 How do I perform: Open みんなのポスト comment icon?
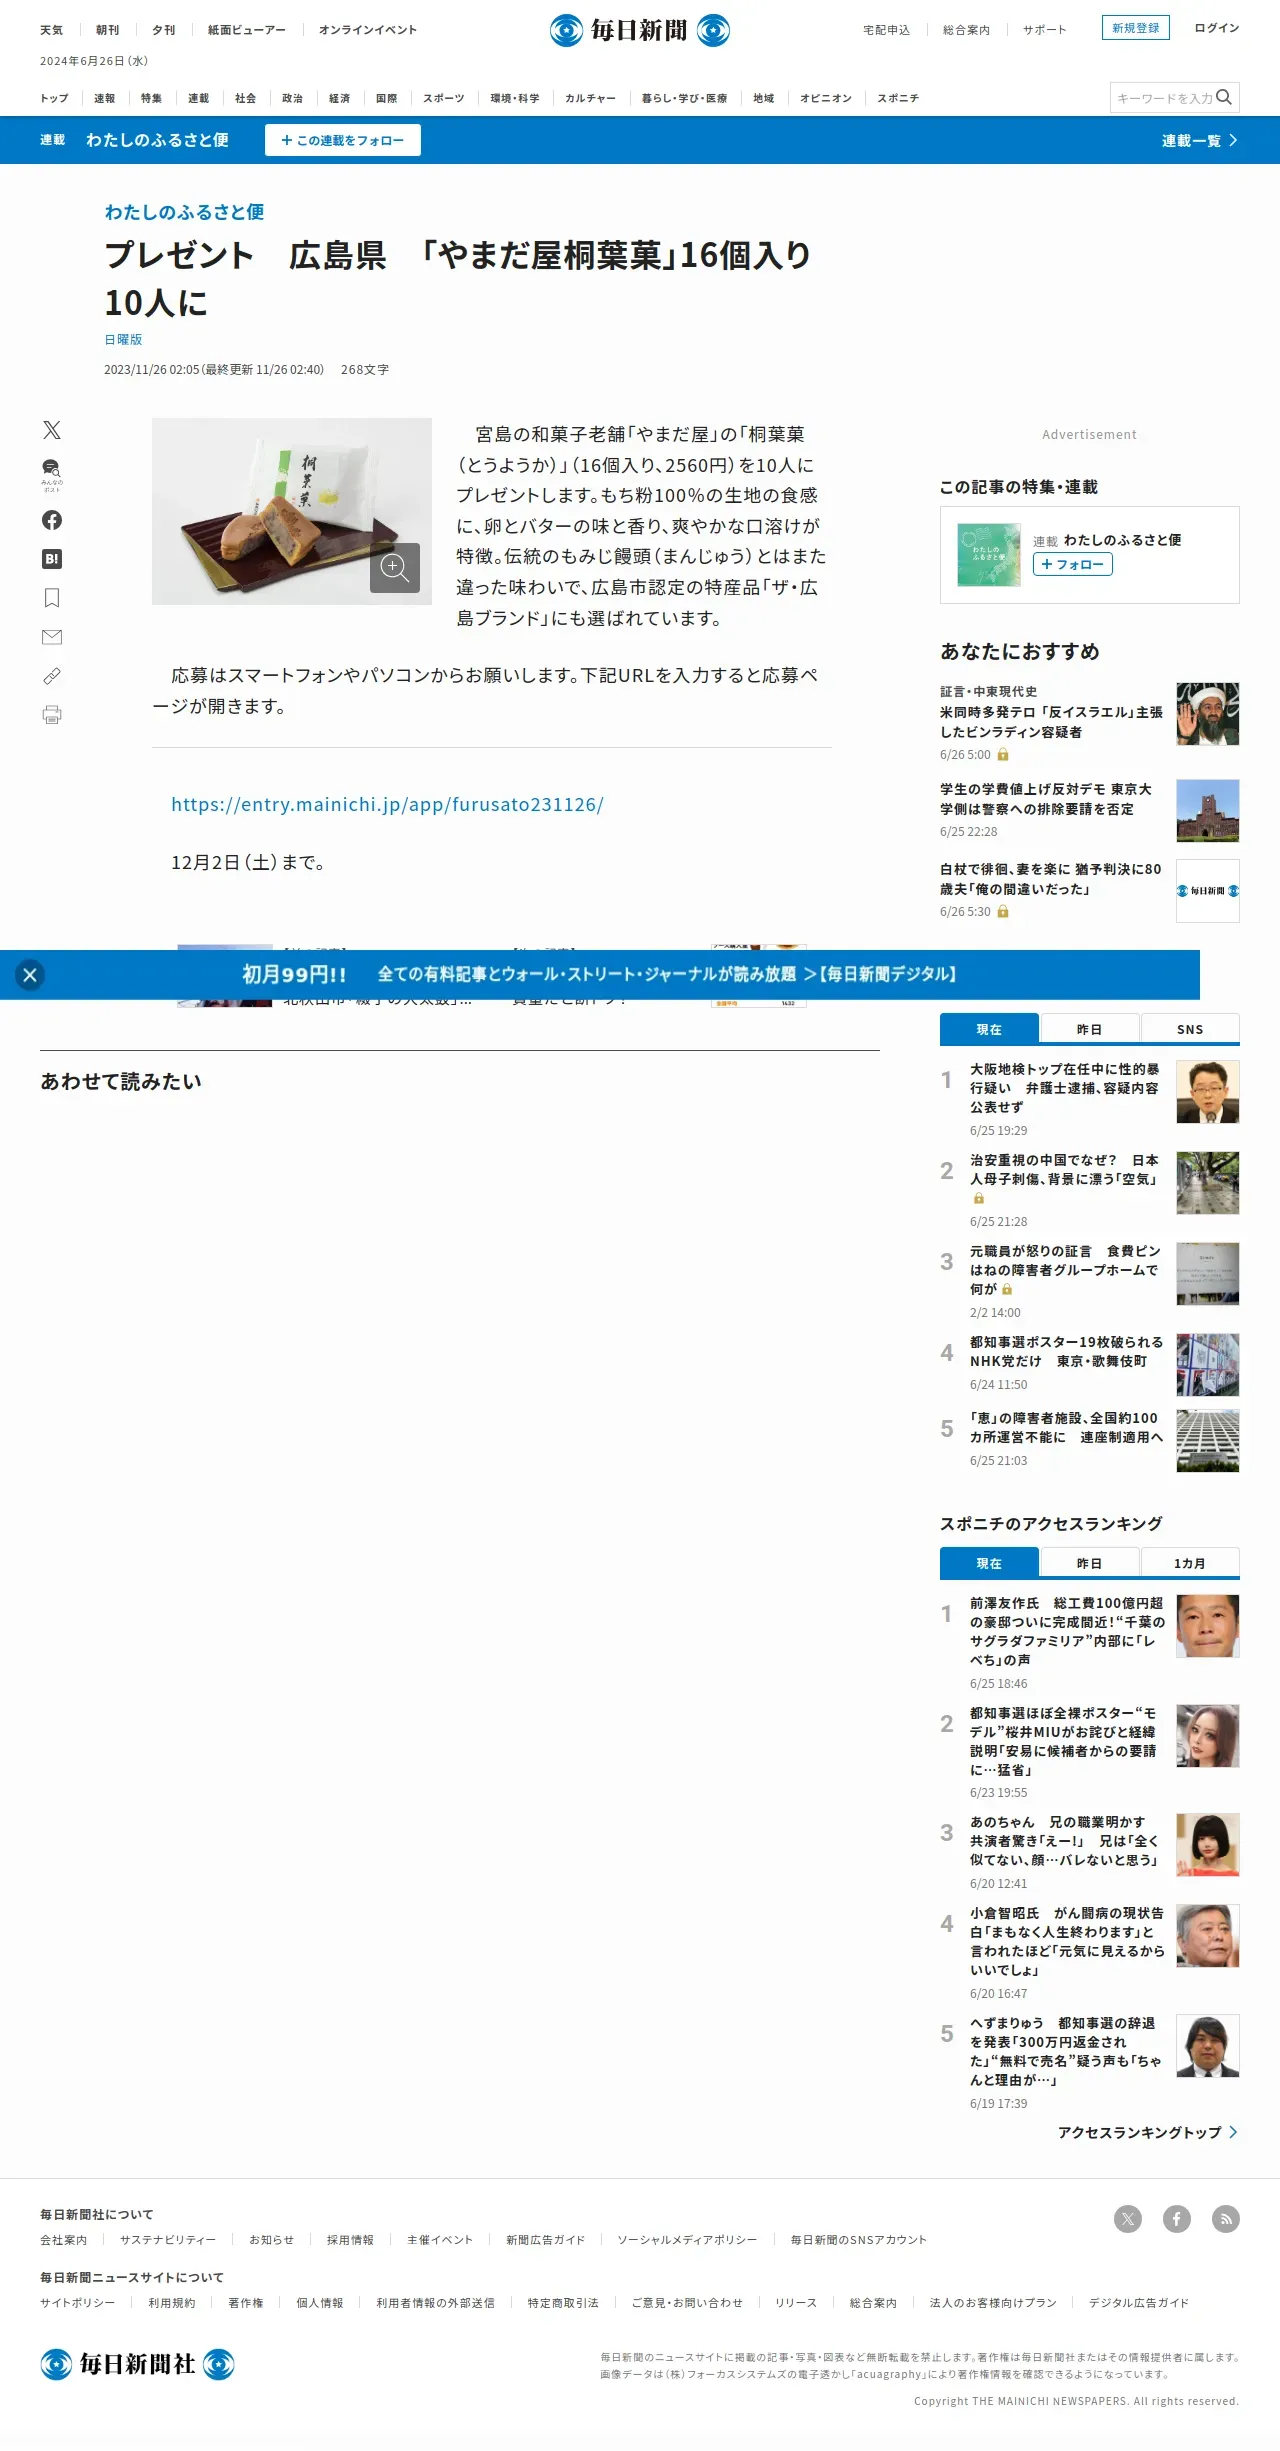pyautogui.click(x=52, y=475)
